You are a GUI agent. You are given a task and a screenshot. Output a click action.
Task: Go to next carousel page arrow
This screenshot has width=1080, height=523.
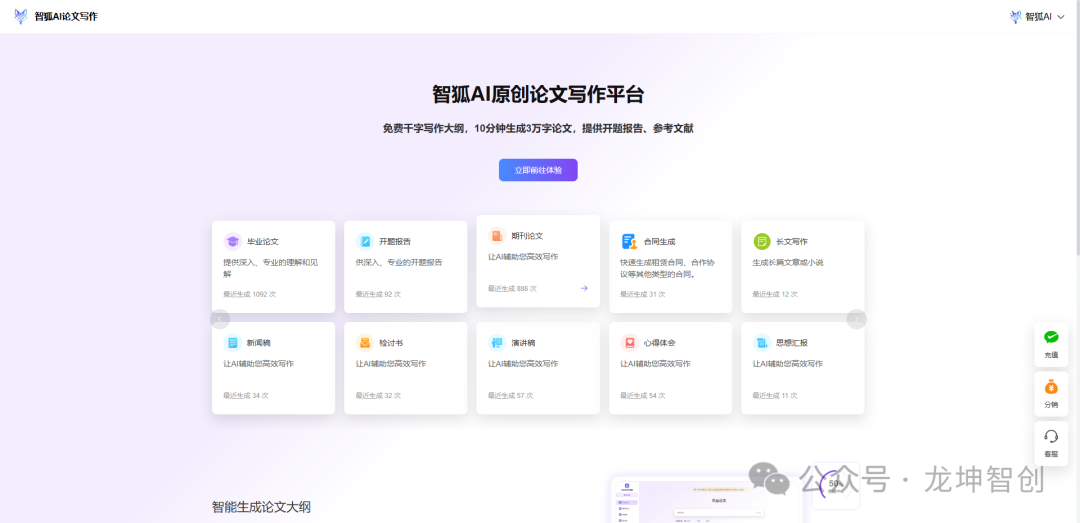[x=857, y=319]
